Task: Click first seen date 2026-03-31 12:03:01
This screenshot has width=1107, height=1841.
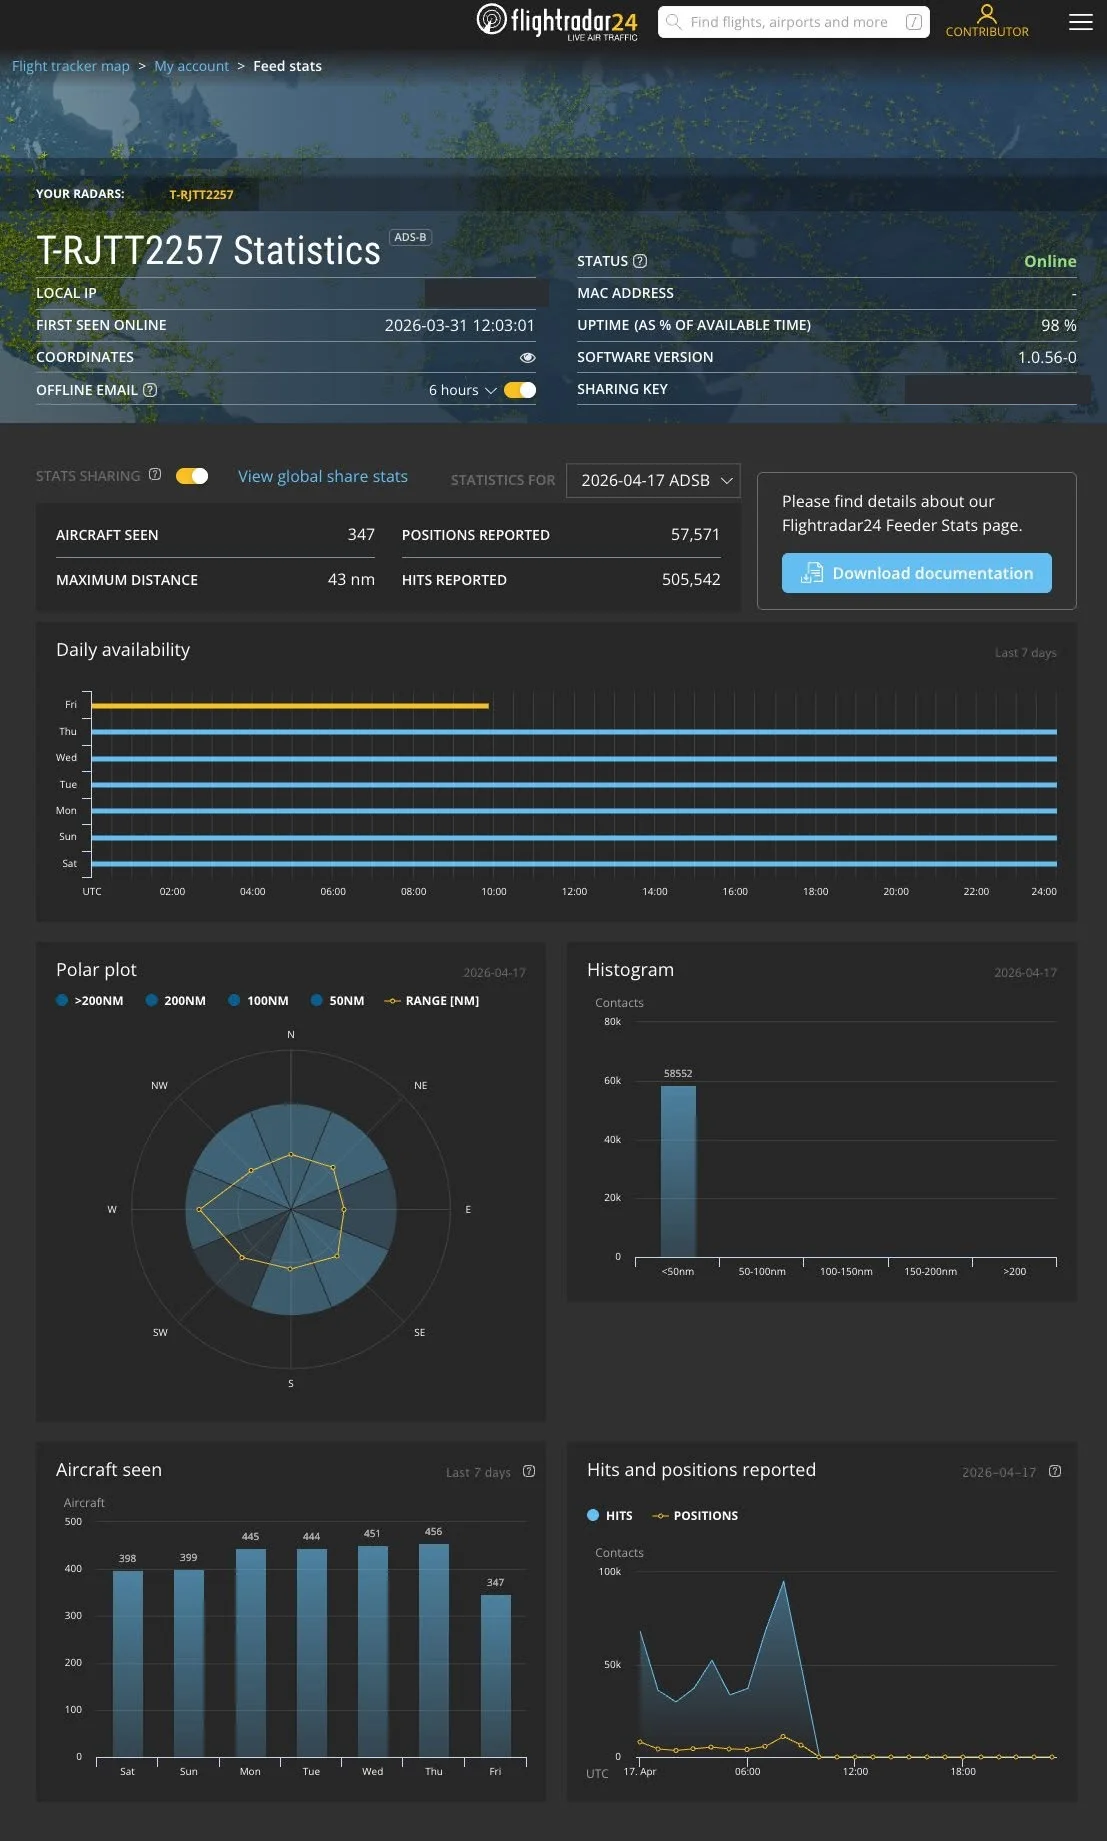Action: coord(459,325)
